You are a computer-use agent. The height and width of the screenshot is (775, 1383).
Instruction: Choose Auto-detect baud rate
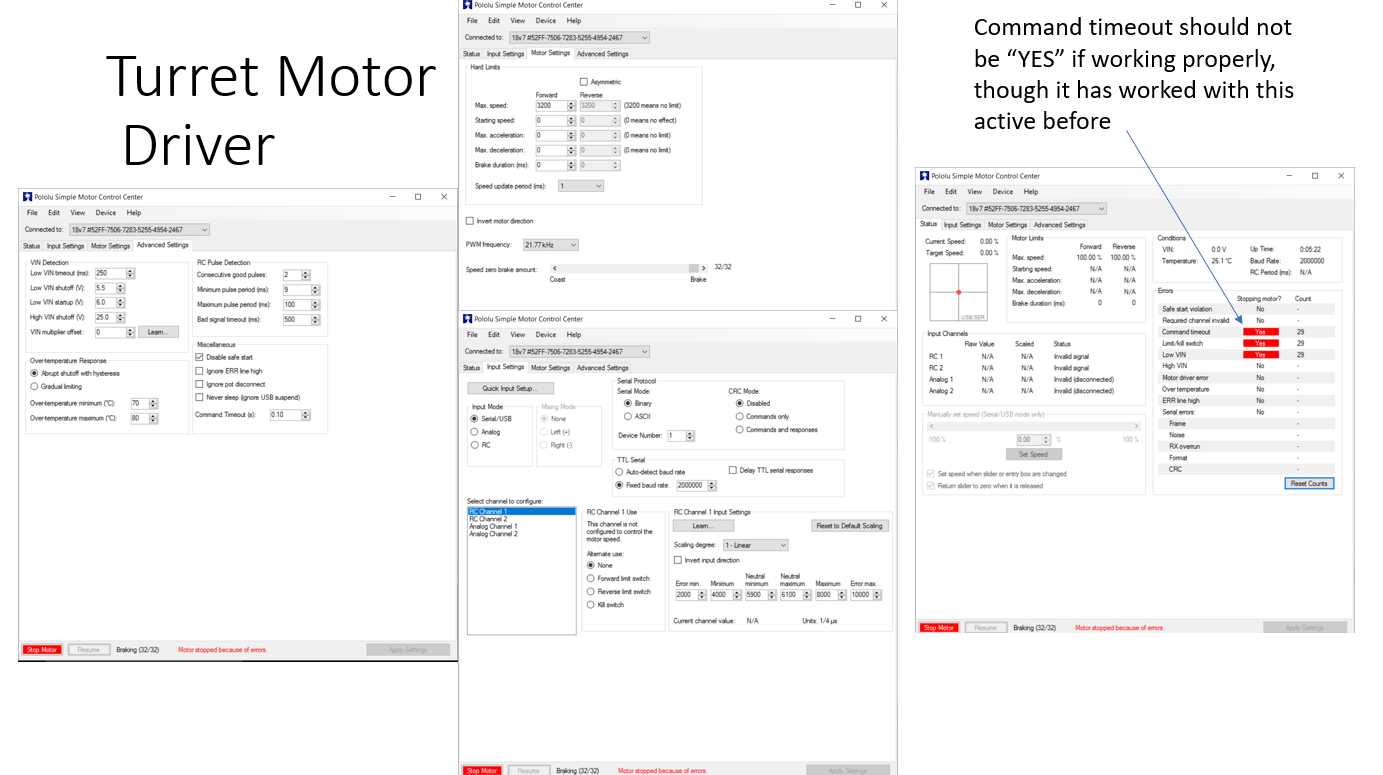click(619, 471)
